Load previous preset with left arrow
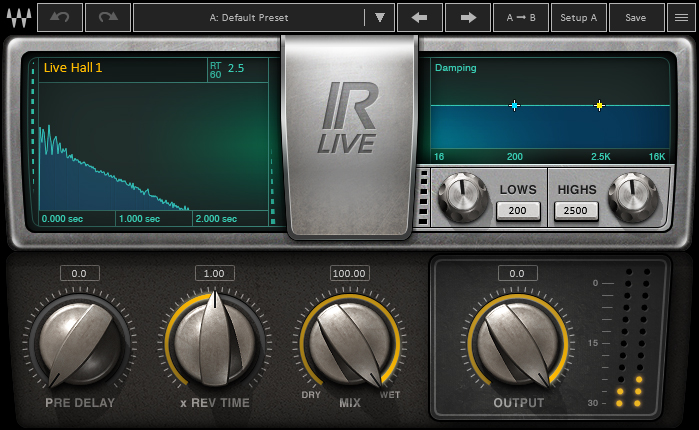Viewport: 699px width, 430px height. (419, 18)
